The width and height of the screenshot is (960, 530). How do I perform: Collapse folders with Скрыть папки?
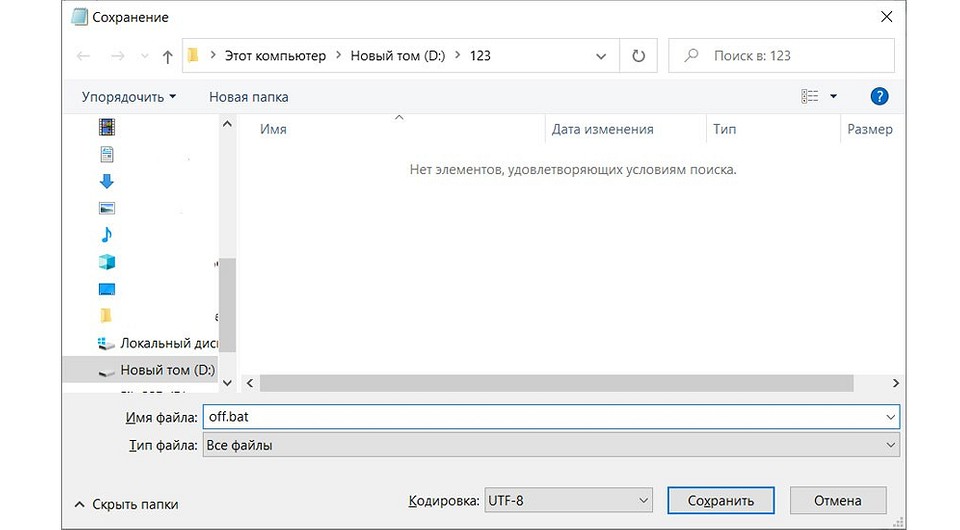click(127, 504)
